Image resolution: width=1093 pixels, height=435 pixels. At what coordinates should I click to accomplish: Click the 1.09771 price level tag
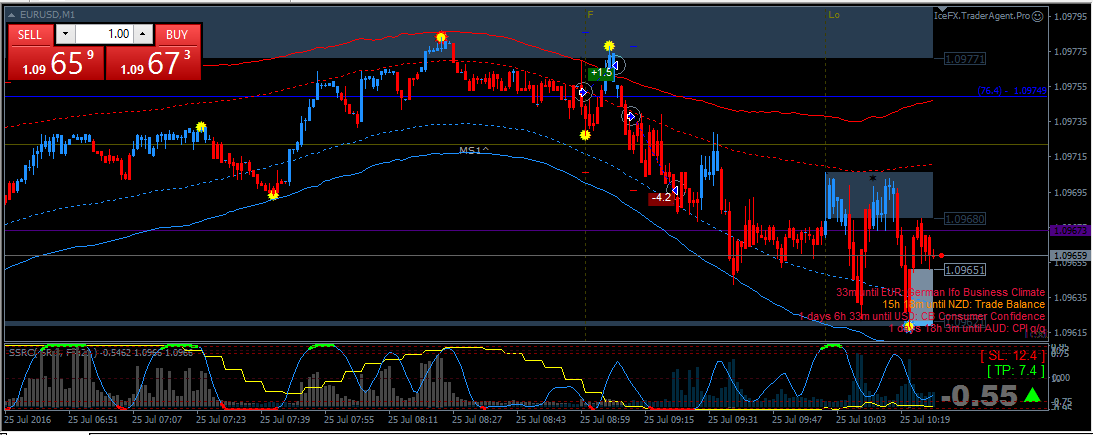click(965, 59)
